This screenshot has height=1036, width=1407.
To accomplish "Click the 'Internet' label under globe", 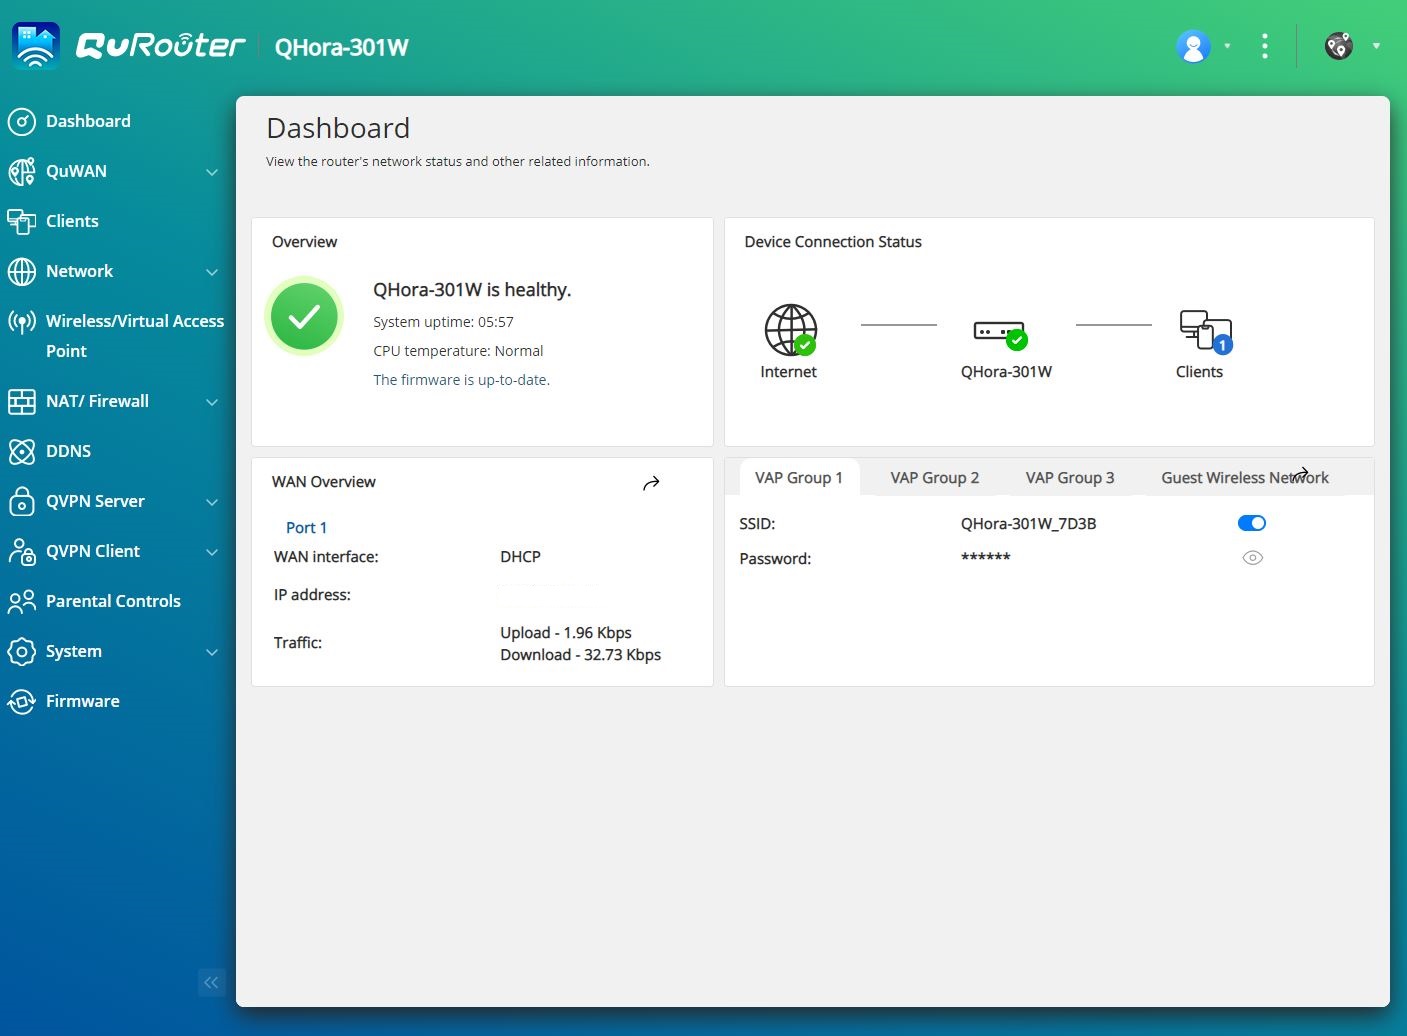I will [x=789, y=372].
